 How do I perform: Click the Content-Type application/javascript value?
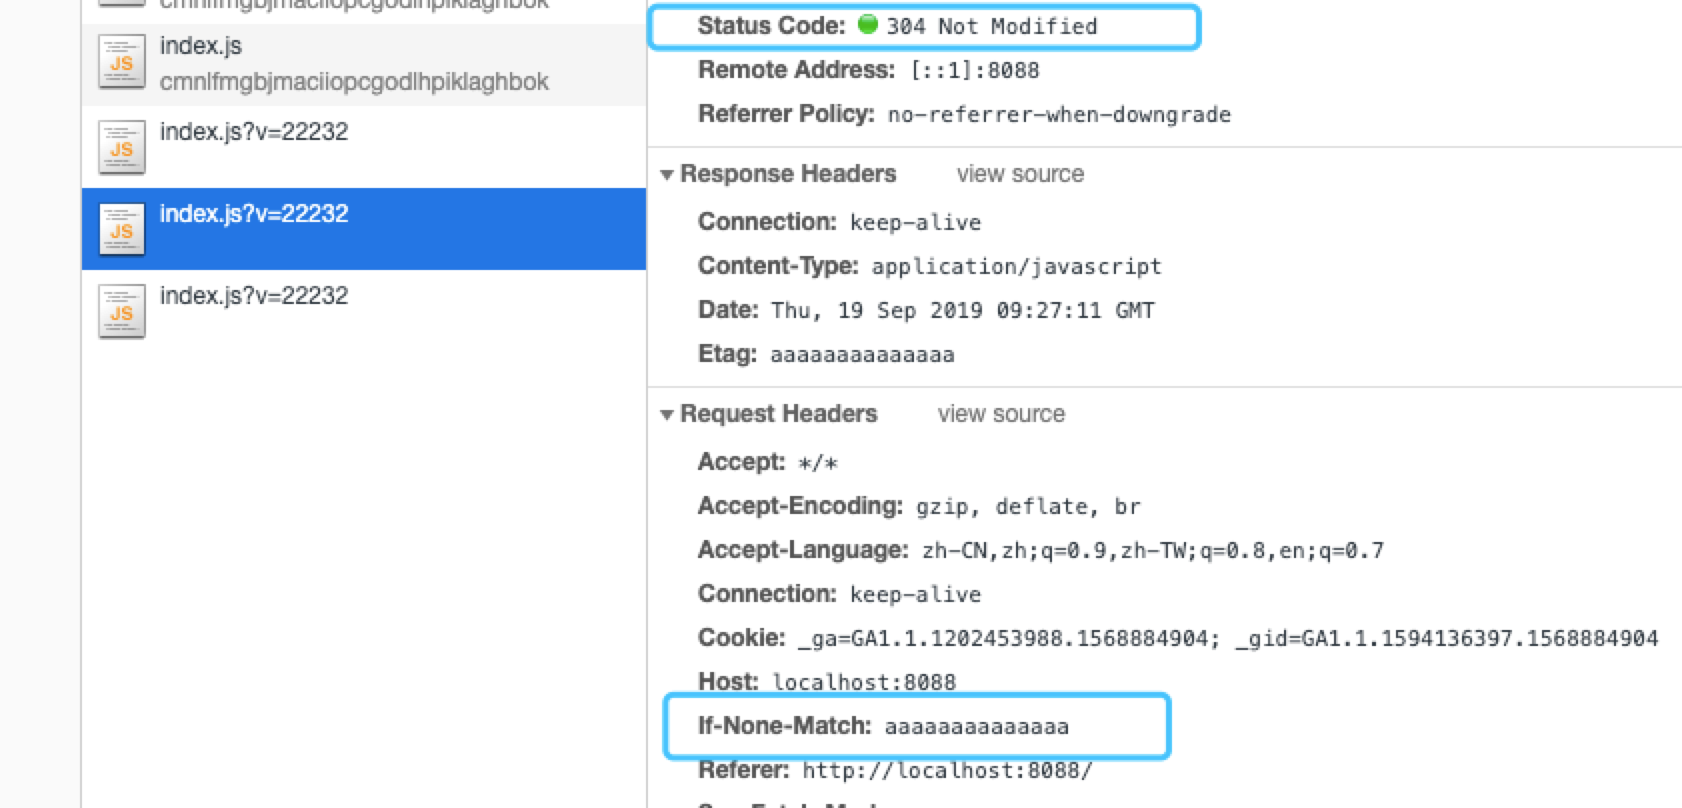(x=1016, y=267)
